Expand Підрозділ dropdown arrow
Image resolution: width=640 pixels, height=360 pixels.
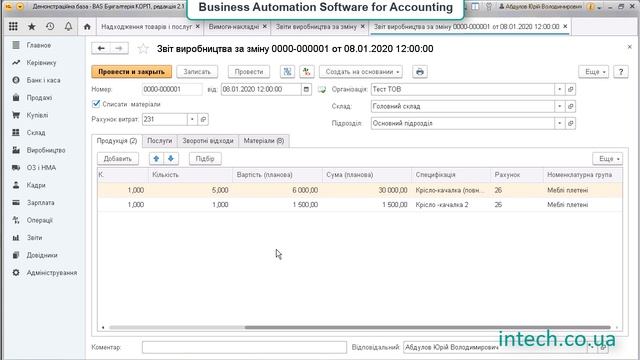(560, 123)
